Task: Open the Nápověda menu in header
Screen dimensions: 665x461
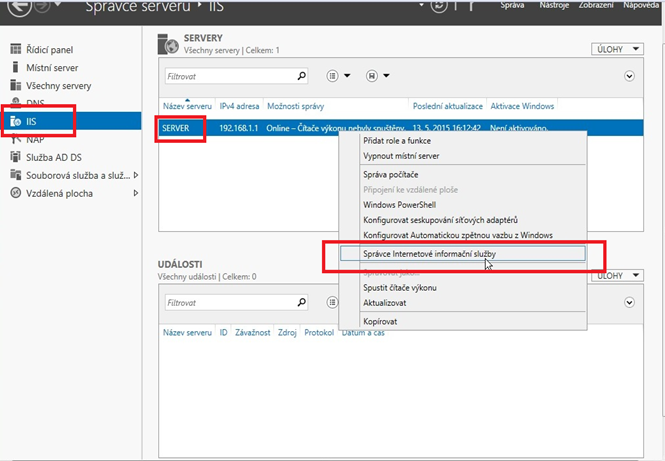Action: [x=641, y=5]
